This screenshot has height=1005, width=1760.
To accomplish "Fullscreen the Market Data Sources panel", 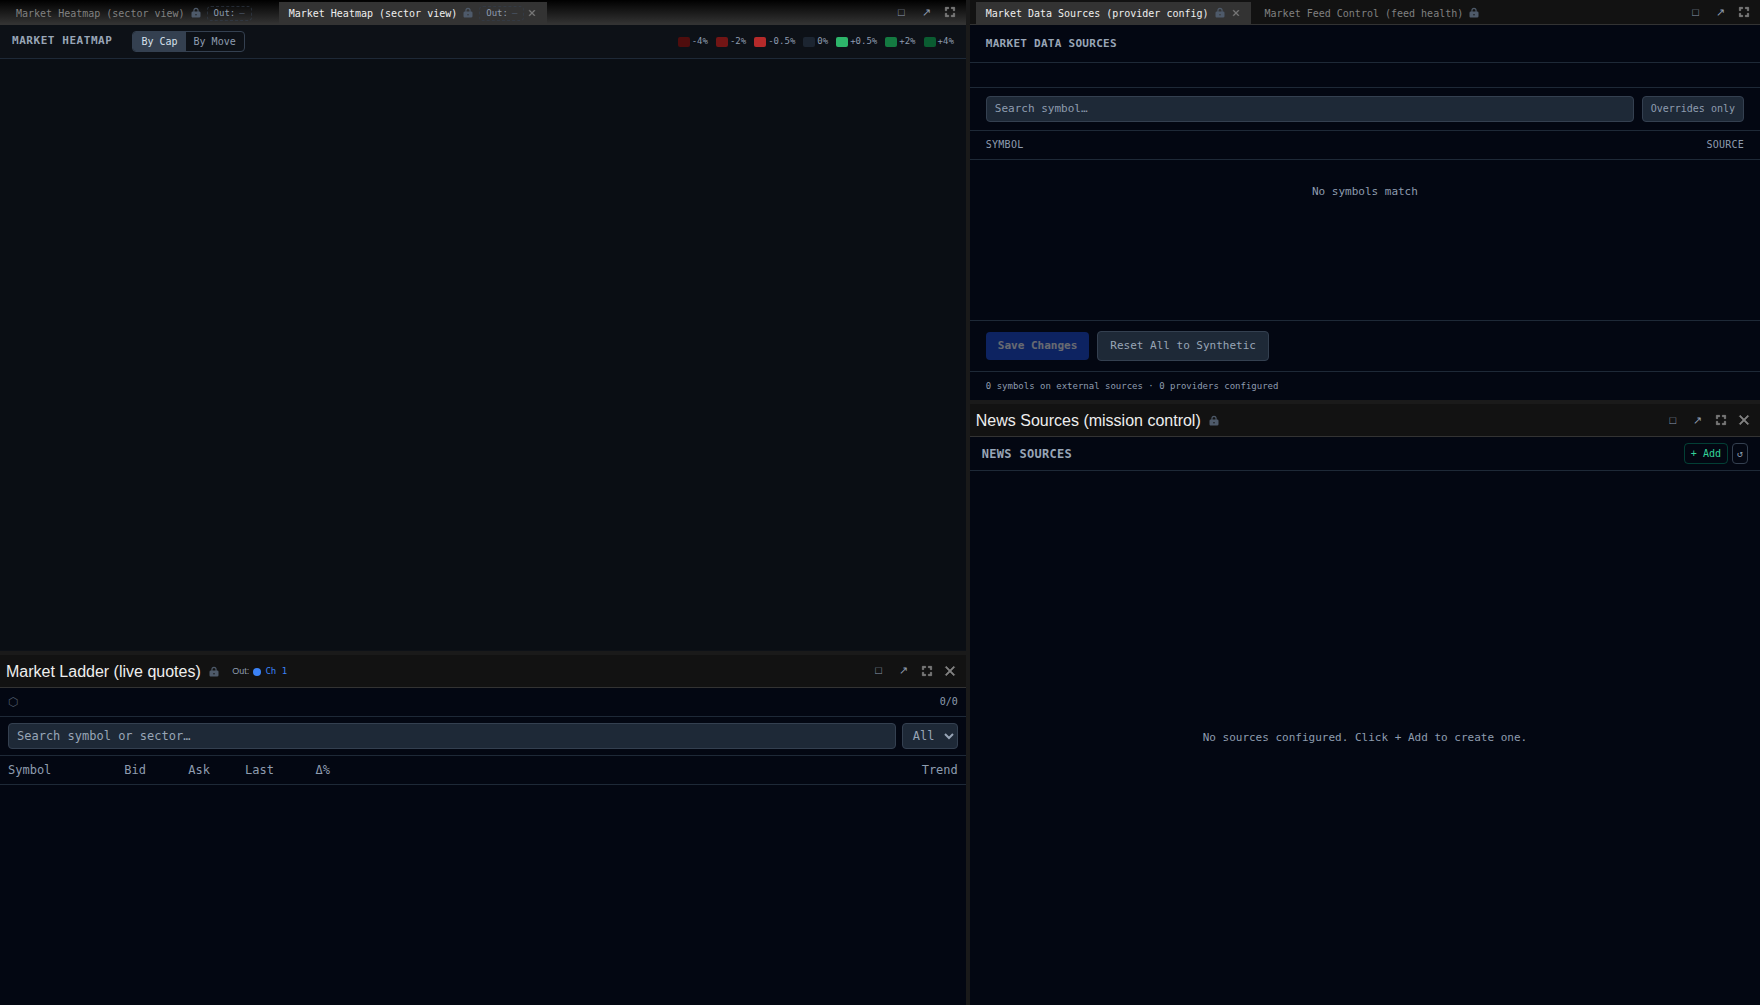I will coord(1744,13).
